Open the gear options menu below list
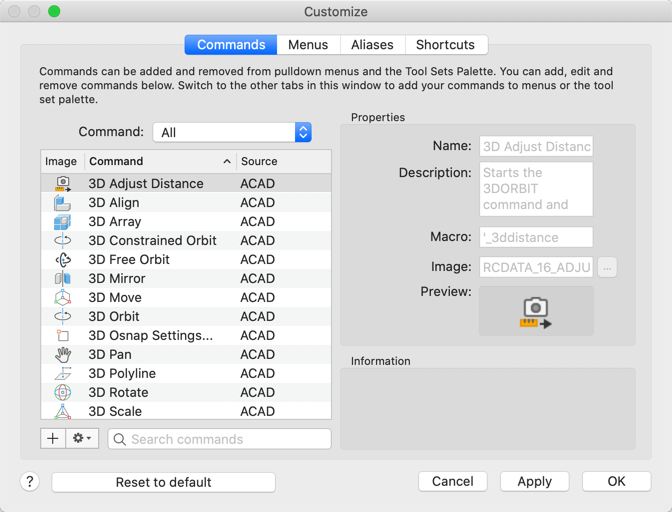Image resolution: width=672 pixels, height=512 pixels. coord(82,439)
